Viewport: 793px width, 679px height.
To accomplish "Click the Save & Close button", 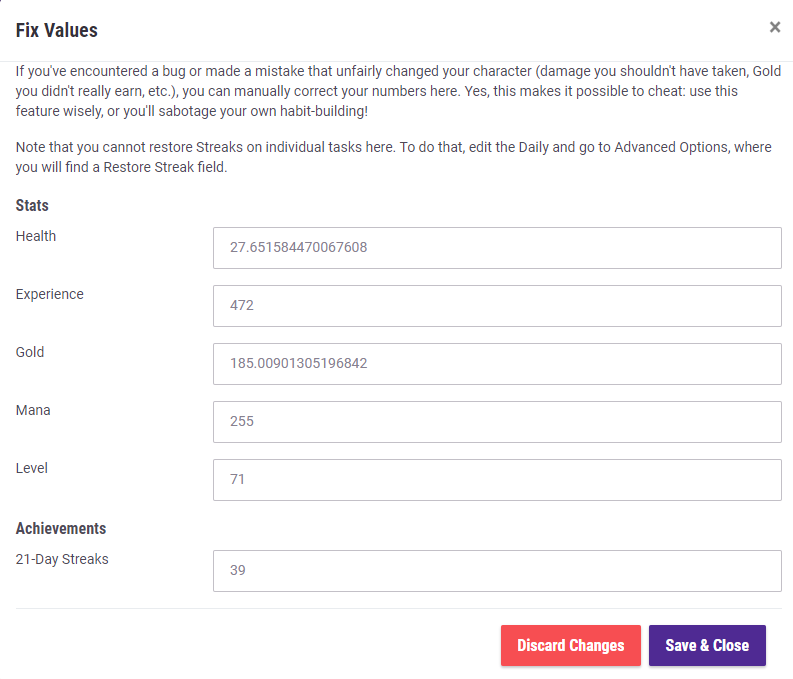I will pyautogui.click(x=707, y=646).
